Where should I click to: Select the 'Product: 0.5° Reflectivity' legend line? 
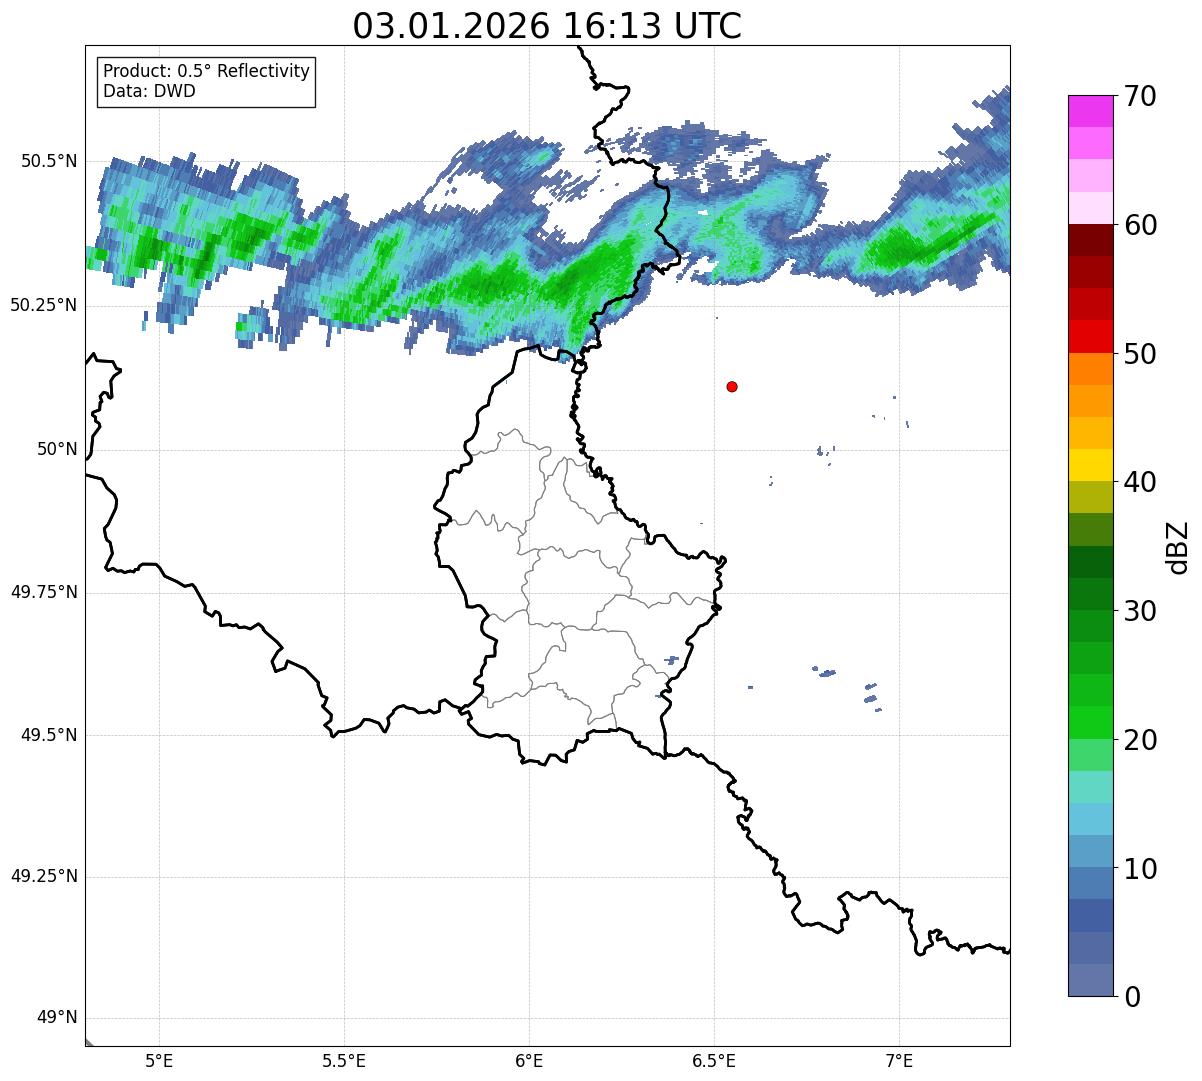click(x=206, y=72)
